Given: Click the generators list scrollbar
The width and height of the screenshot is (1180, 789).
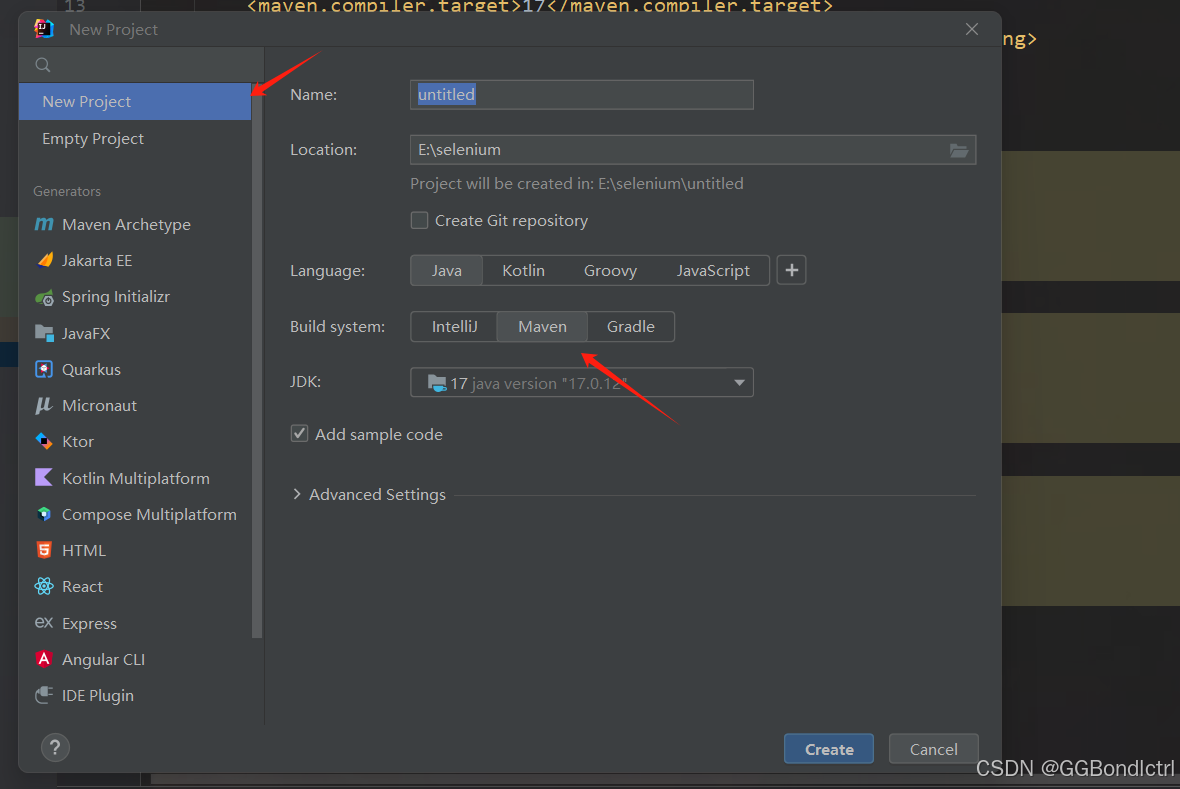Looking at the screenshot, I should tap(257, 361).
